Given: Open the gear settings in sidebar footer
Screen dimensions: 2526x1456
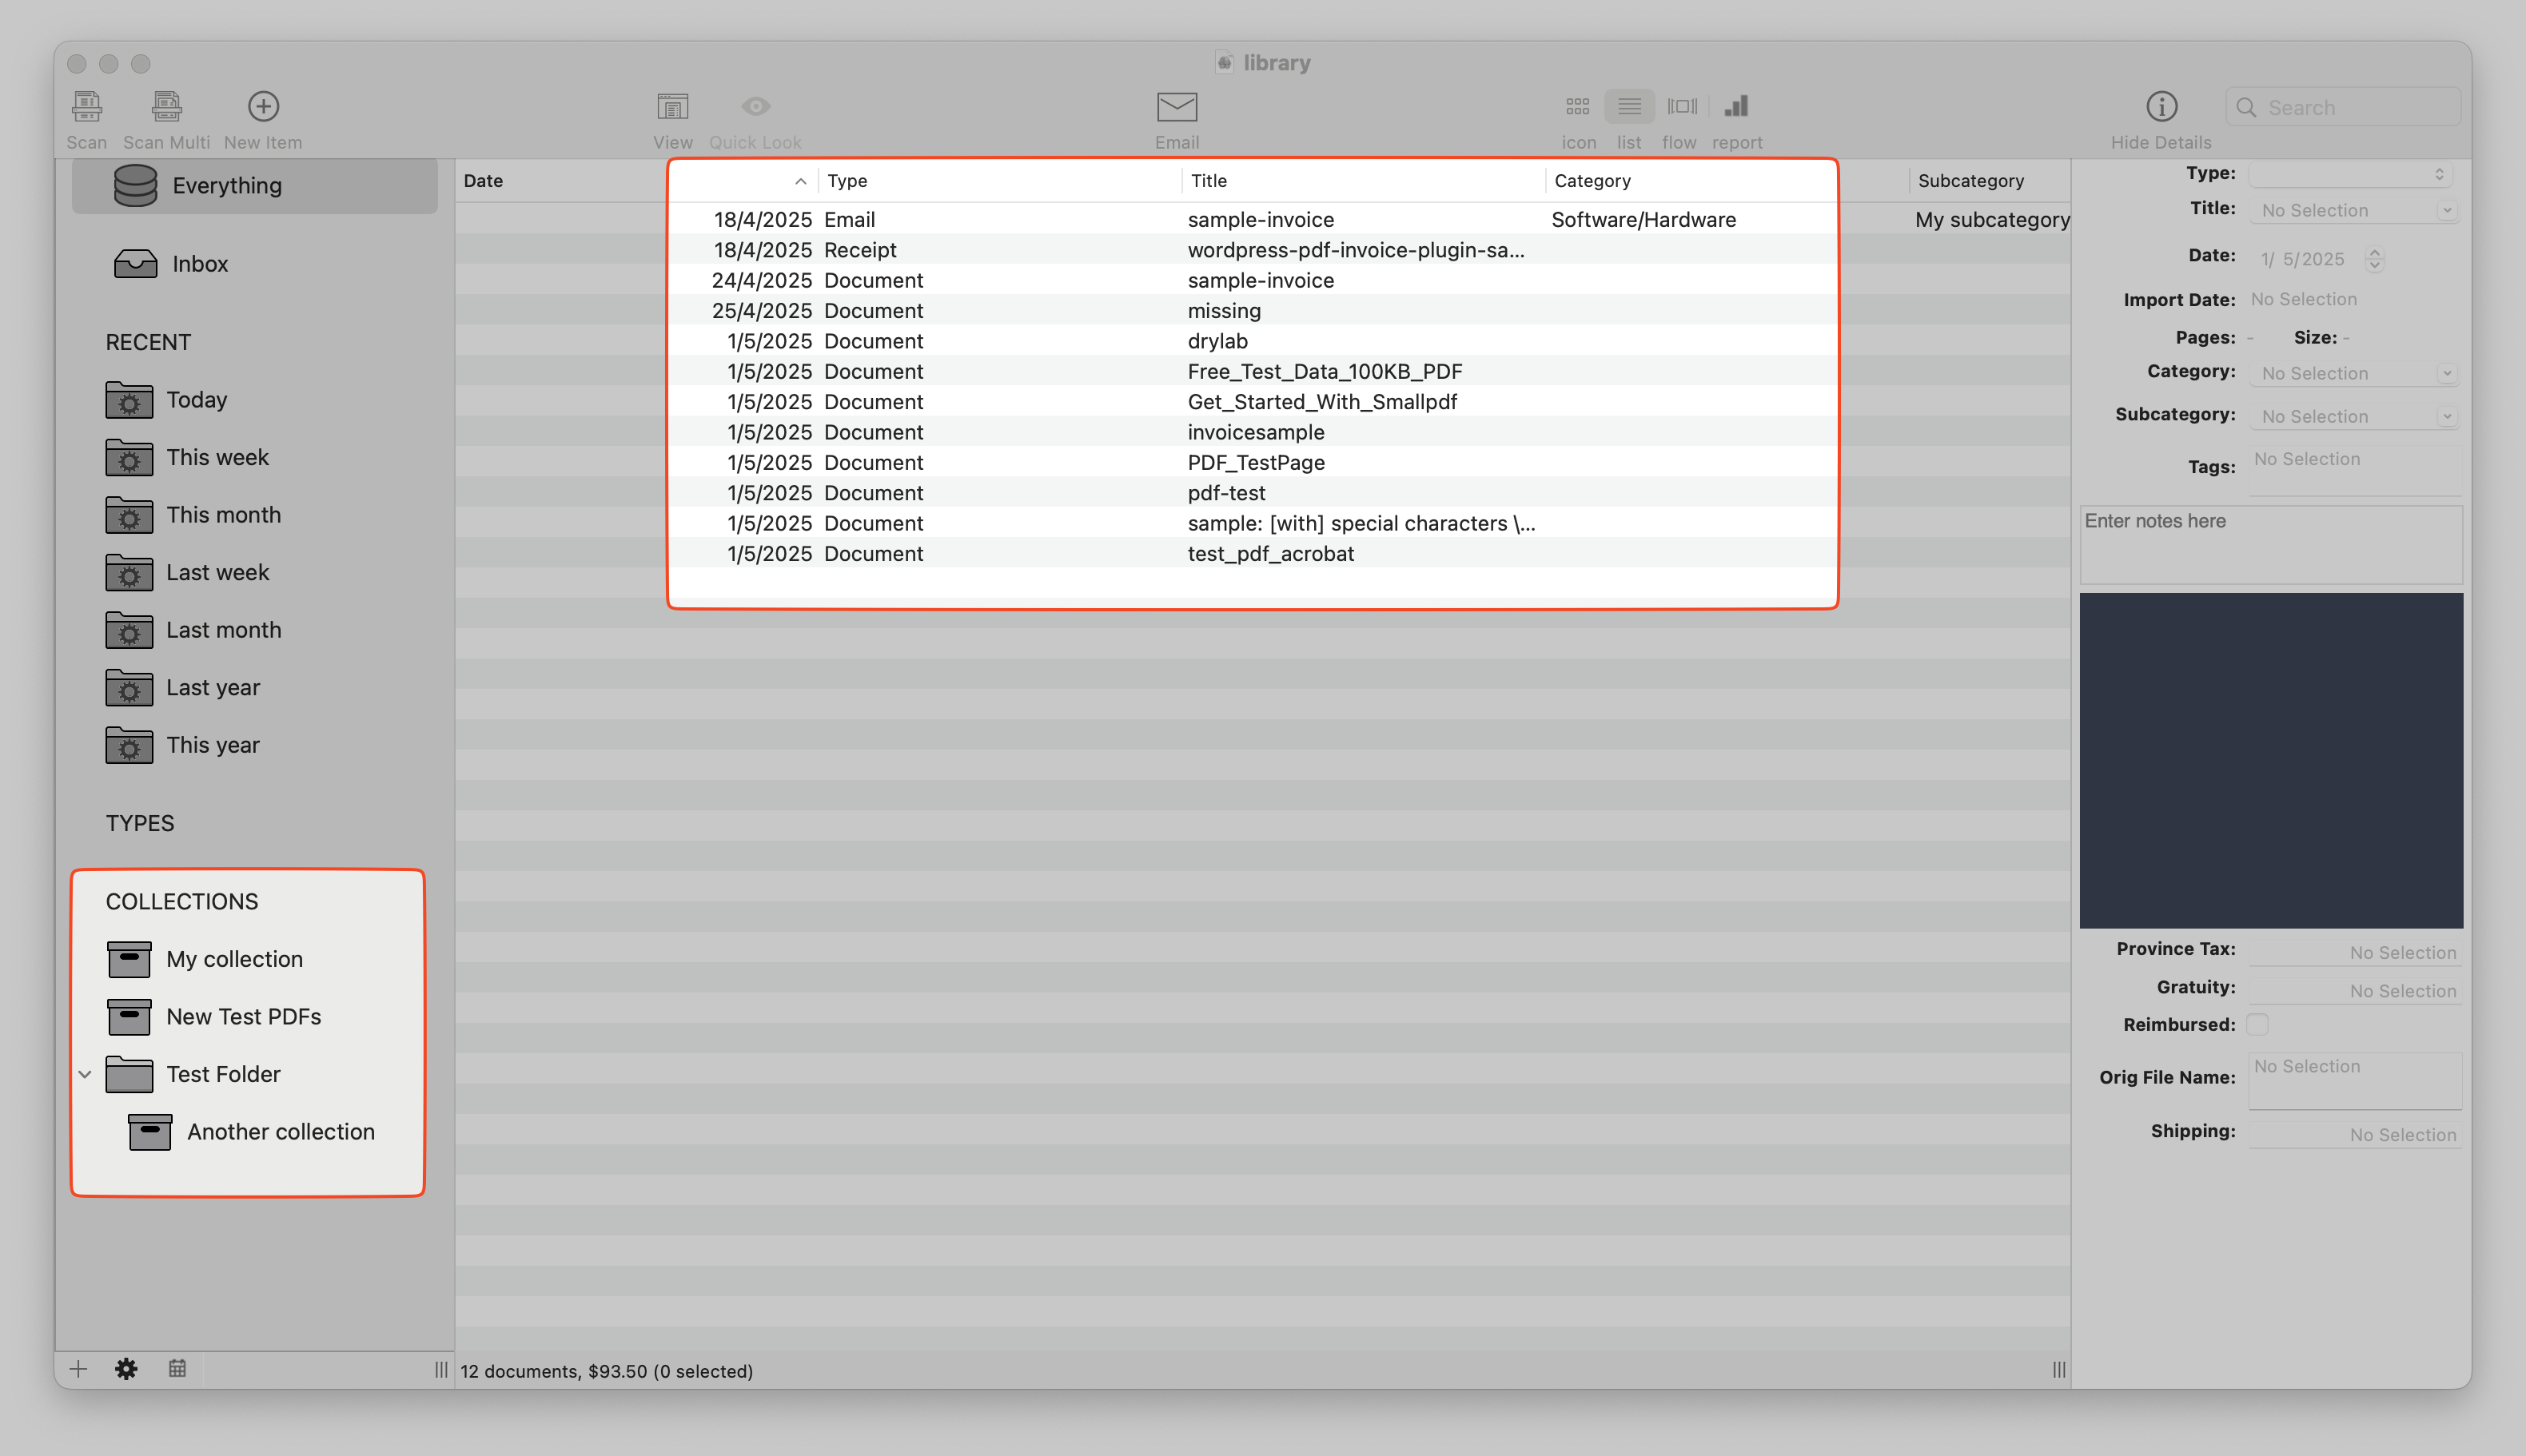Looking at the screenshot, I should [x=126, y=1369].
